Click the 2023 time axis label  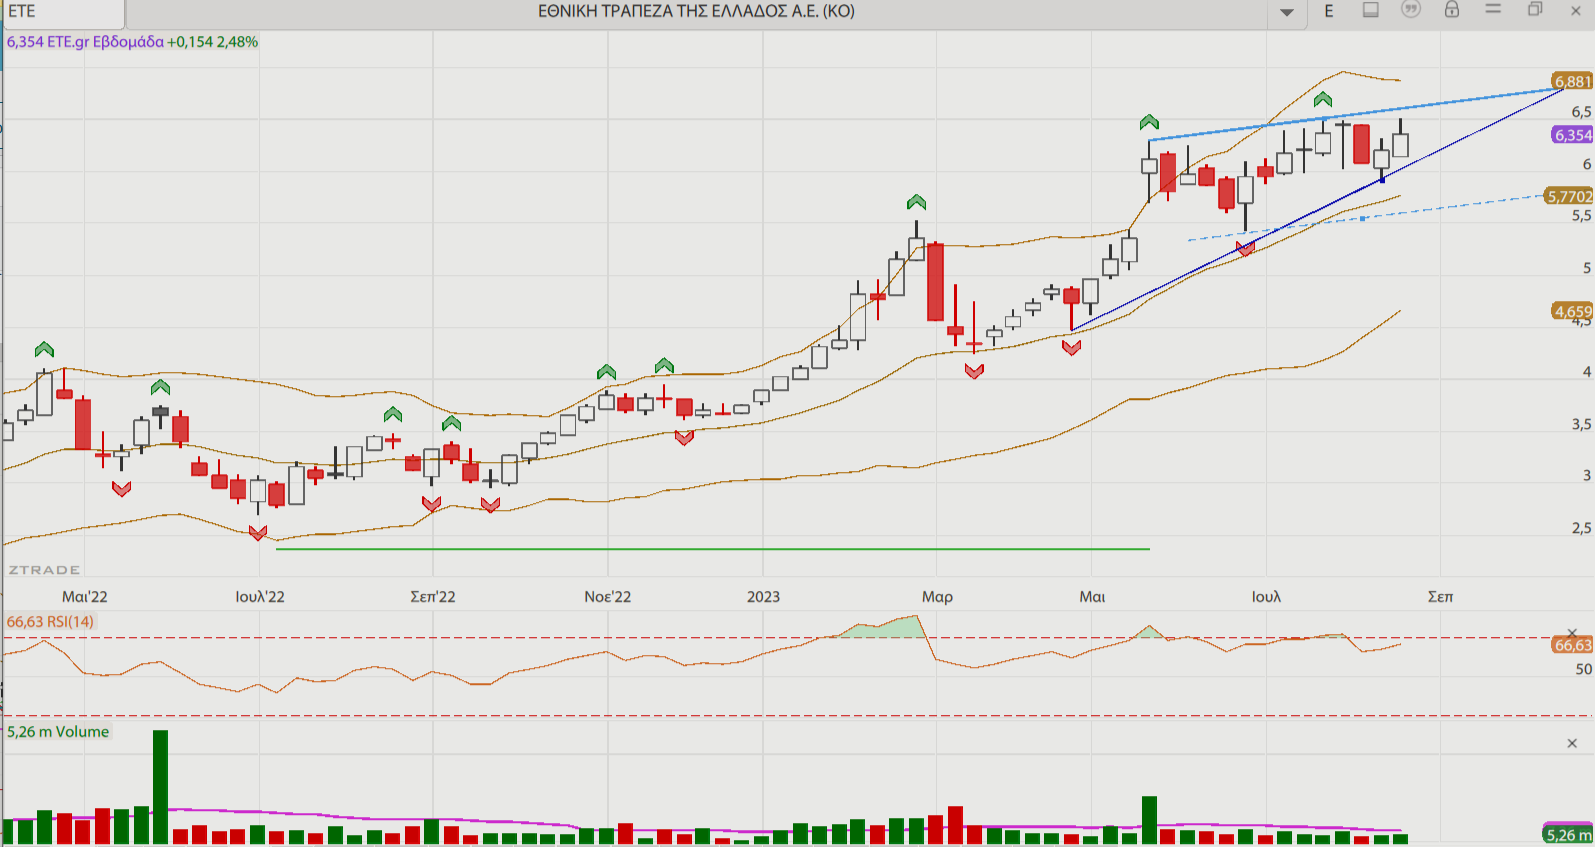pyautogui.click(x=763, y=597)
